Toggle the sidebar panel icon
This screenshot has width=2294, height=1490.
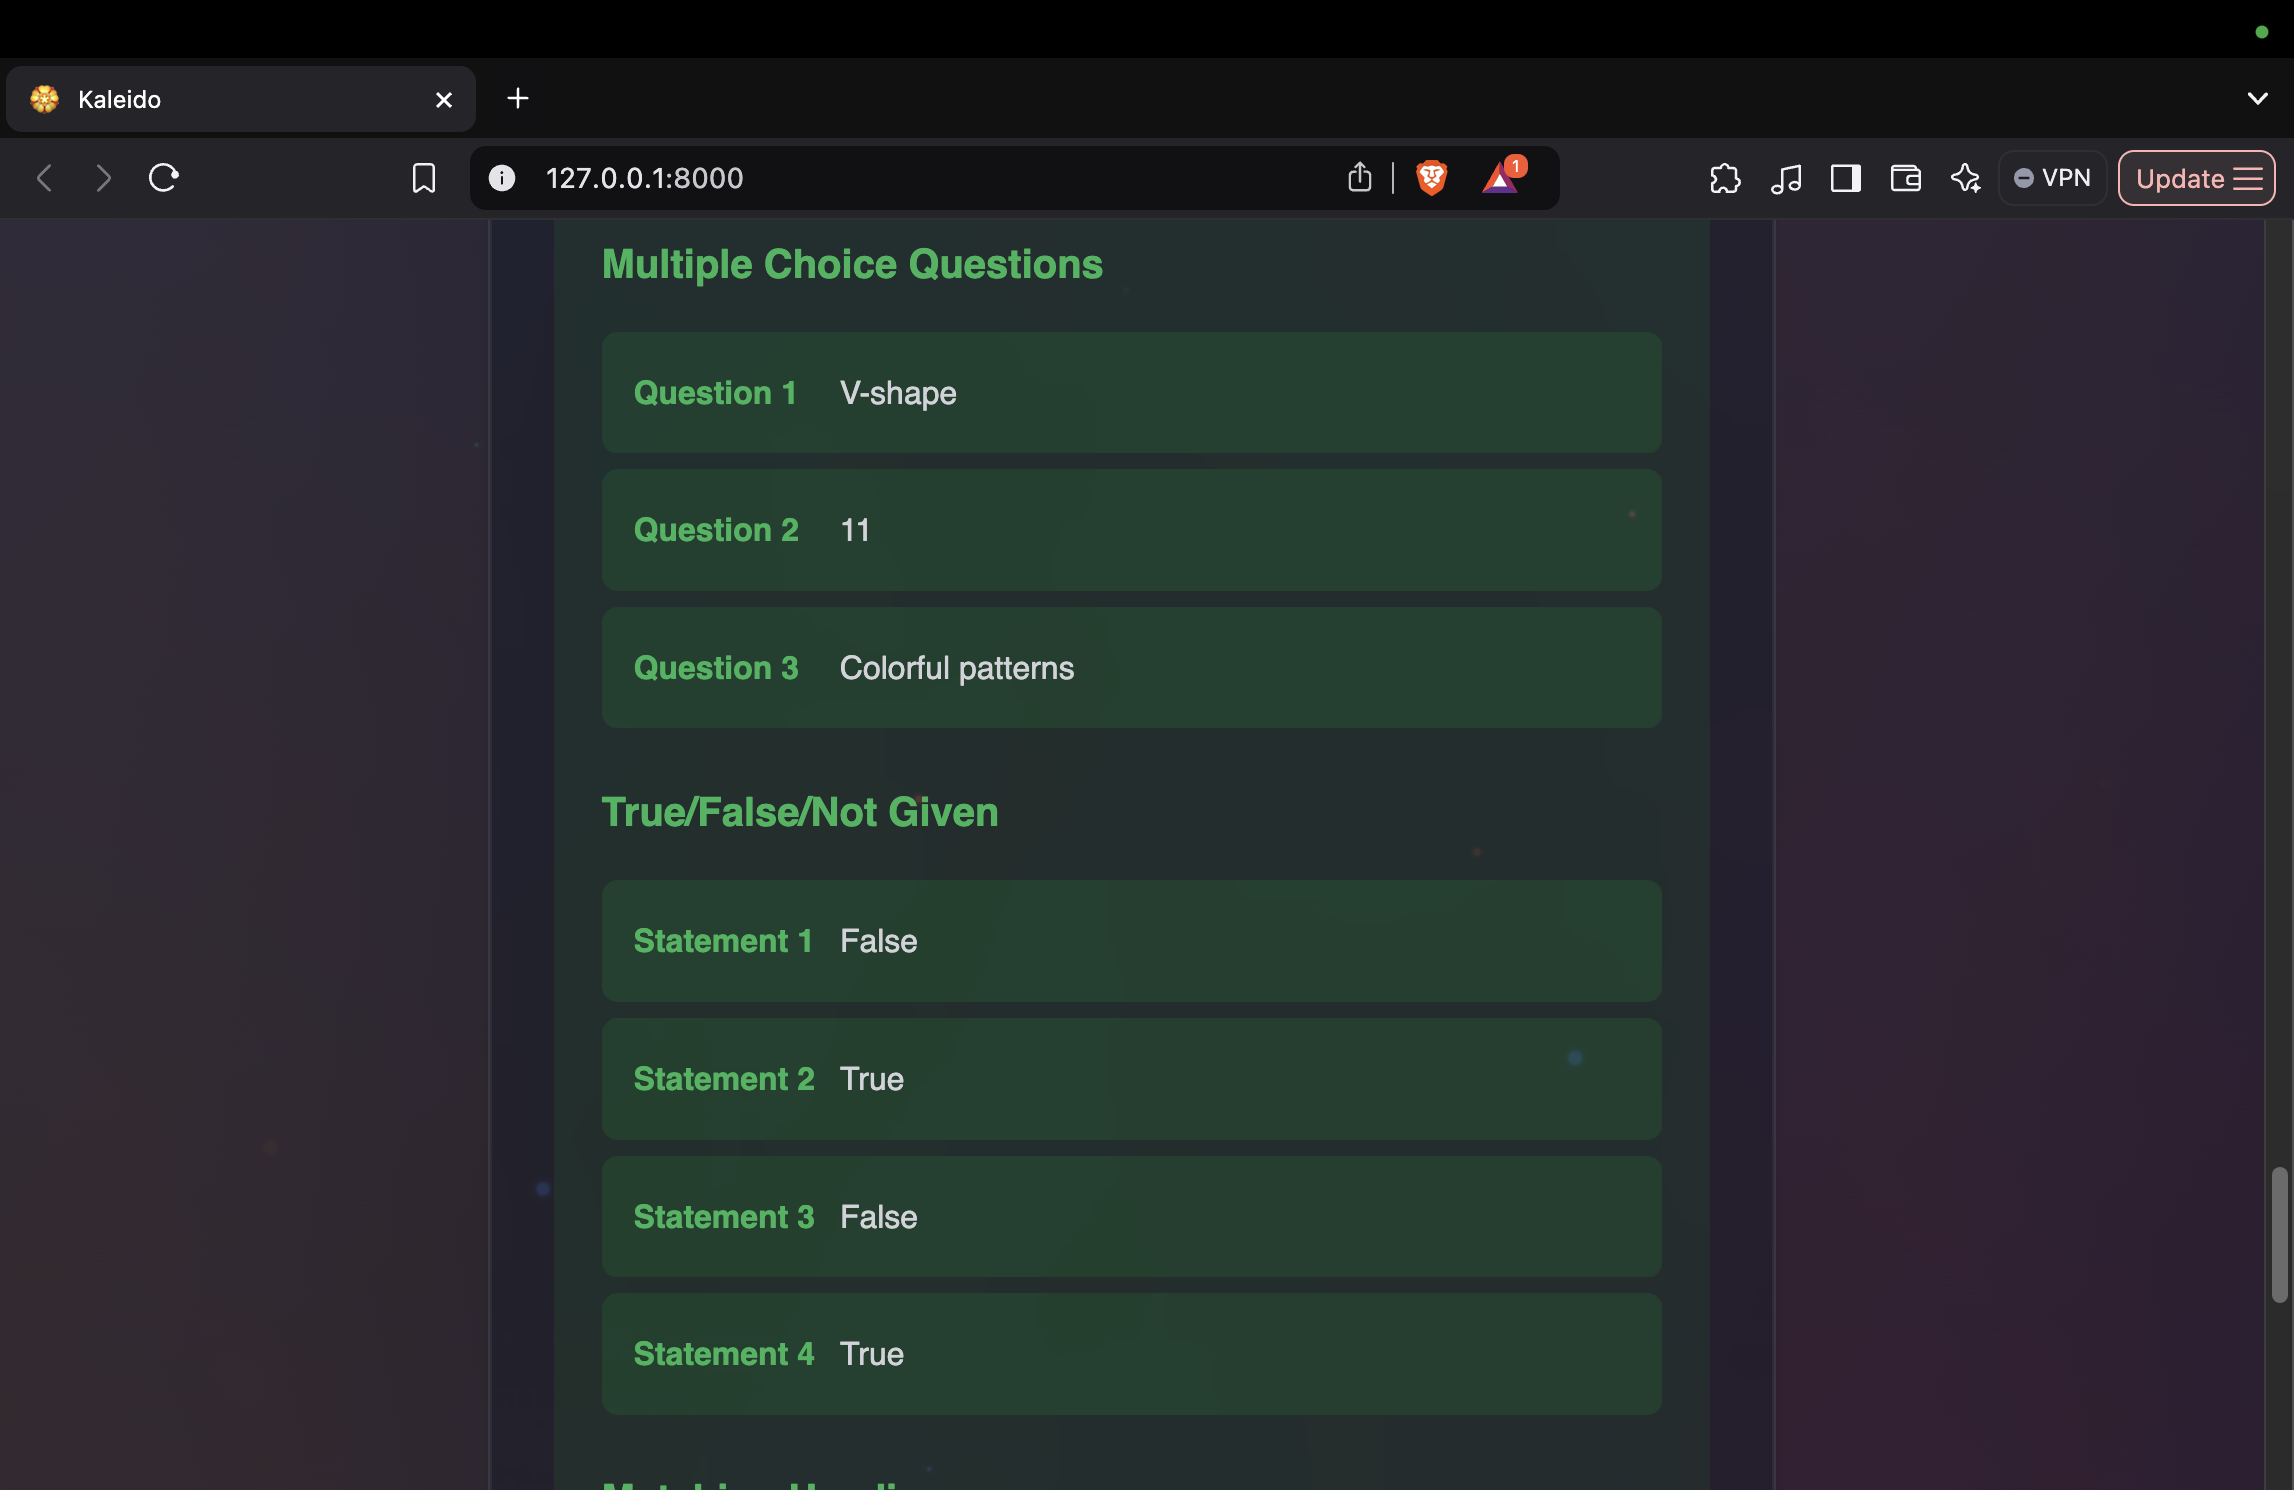tap(1845, 178)
